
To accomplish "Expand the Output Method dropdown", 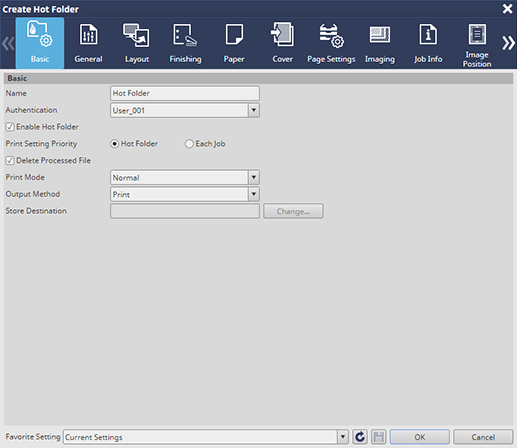I will [x=254, y=194].
